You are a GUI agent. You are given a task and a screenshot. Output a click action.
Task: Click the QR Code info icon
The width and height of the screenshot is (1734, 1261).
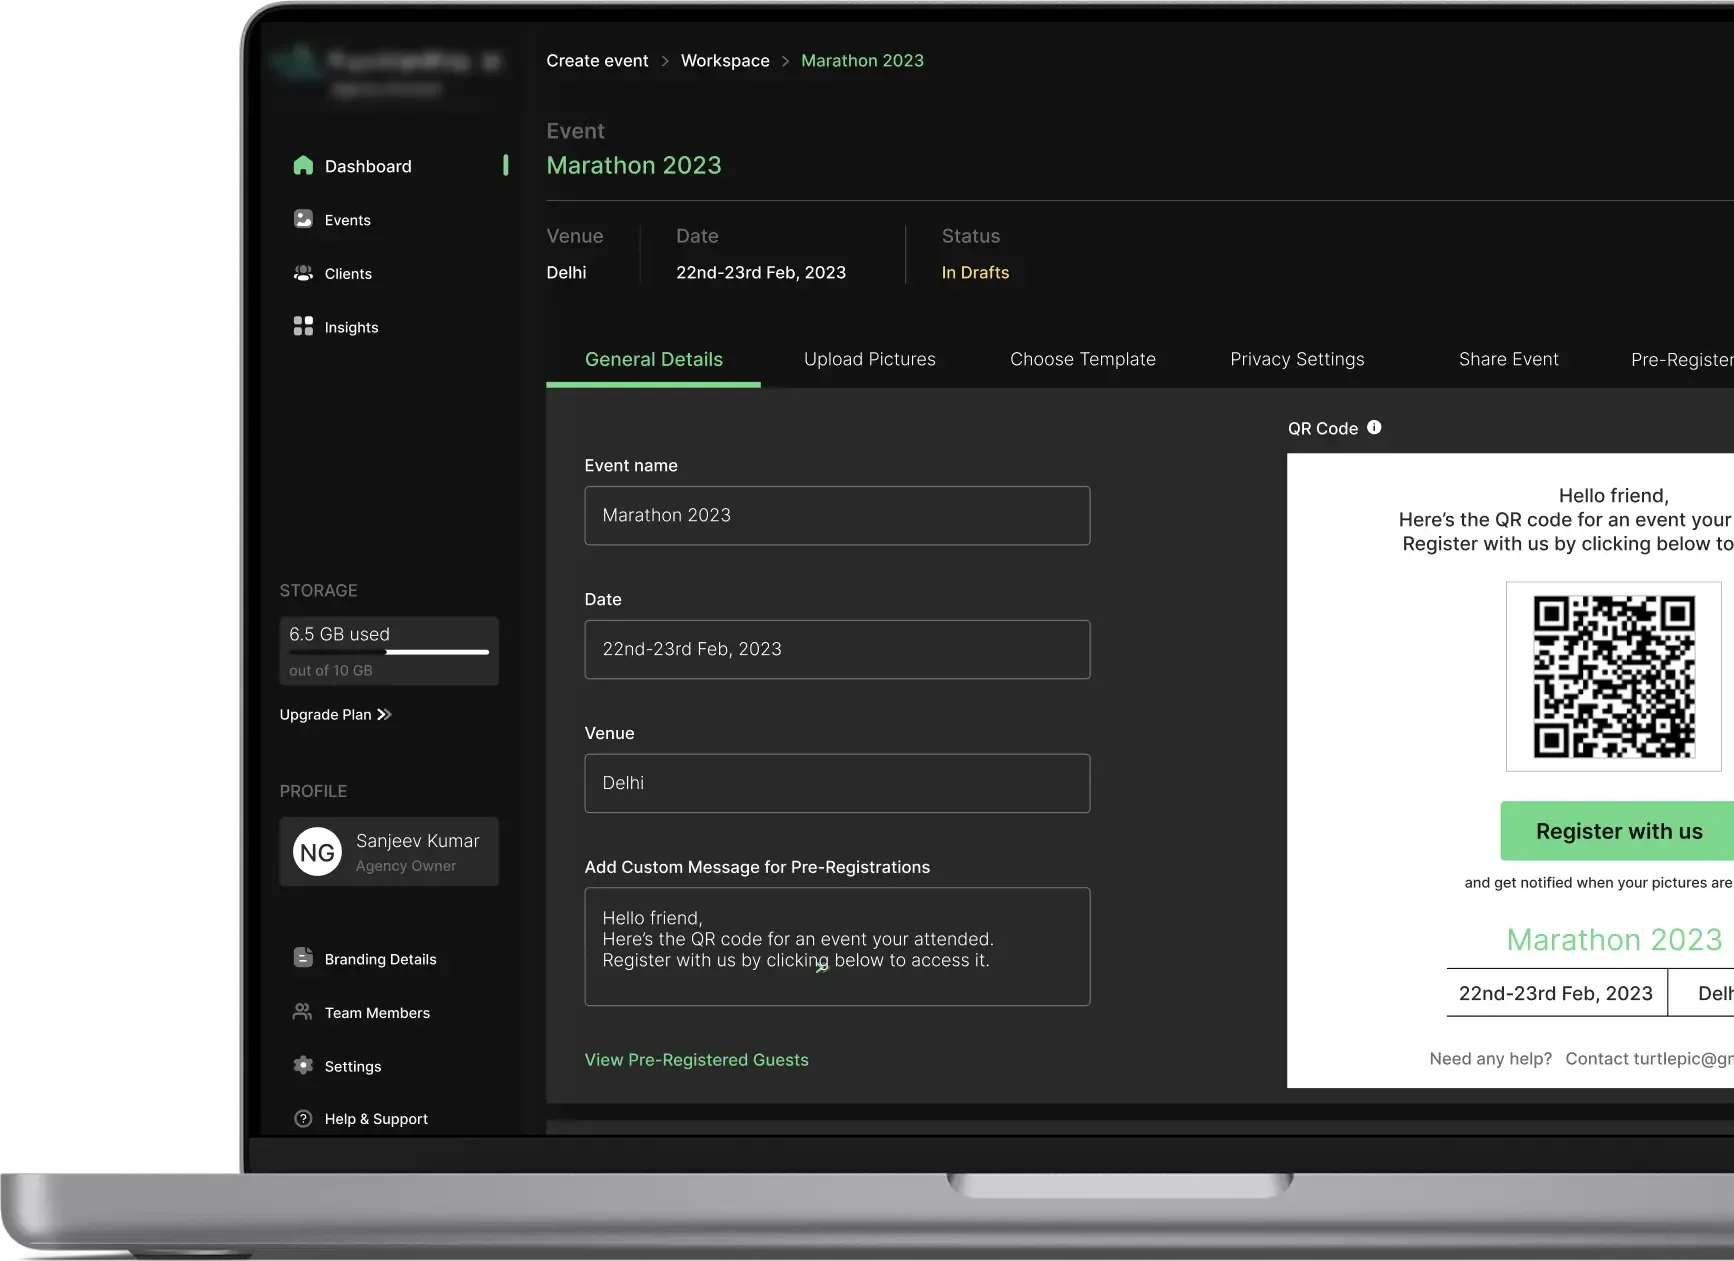pyautogui.click(x=1374, y=427)
